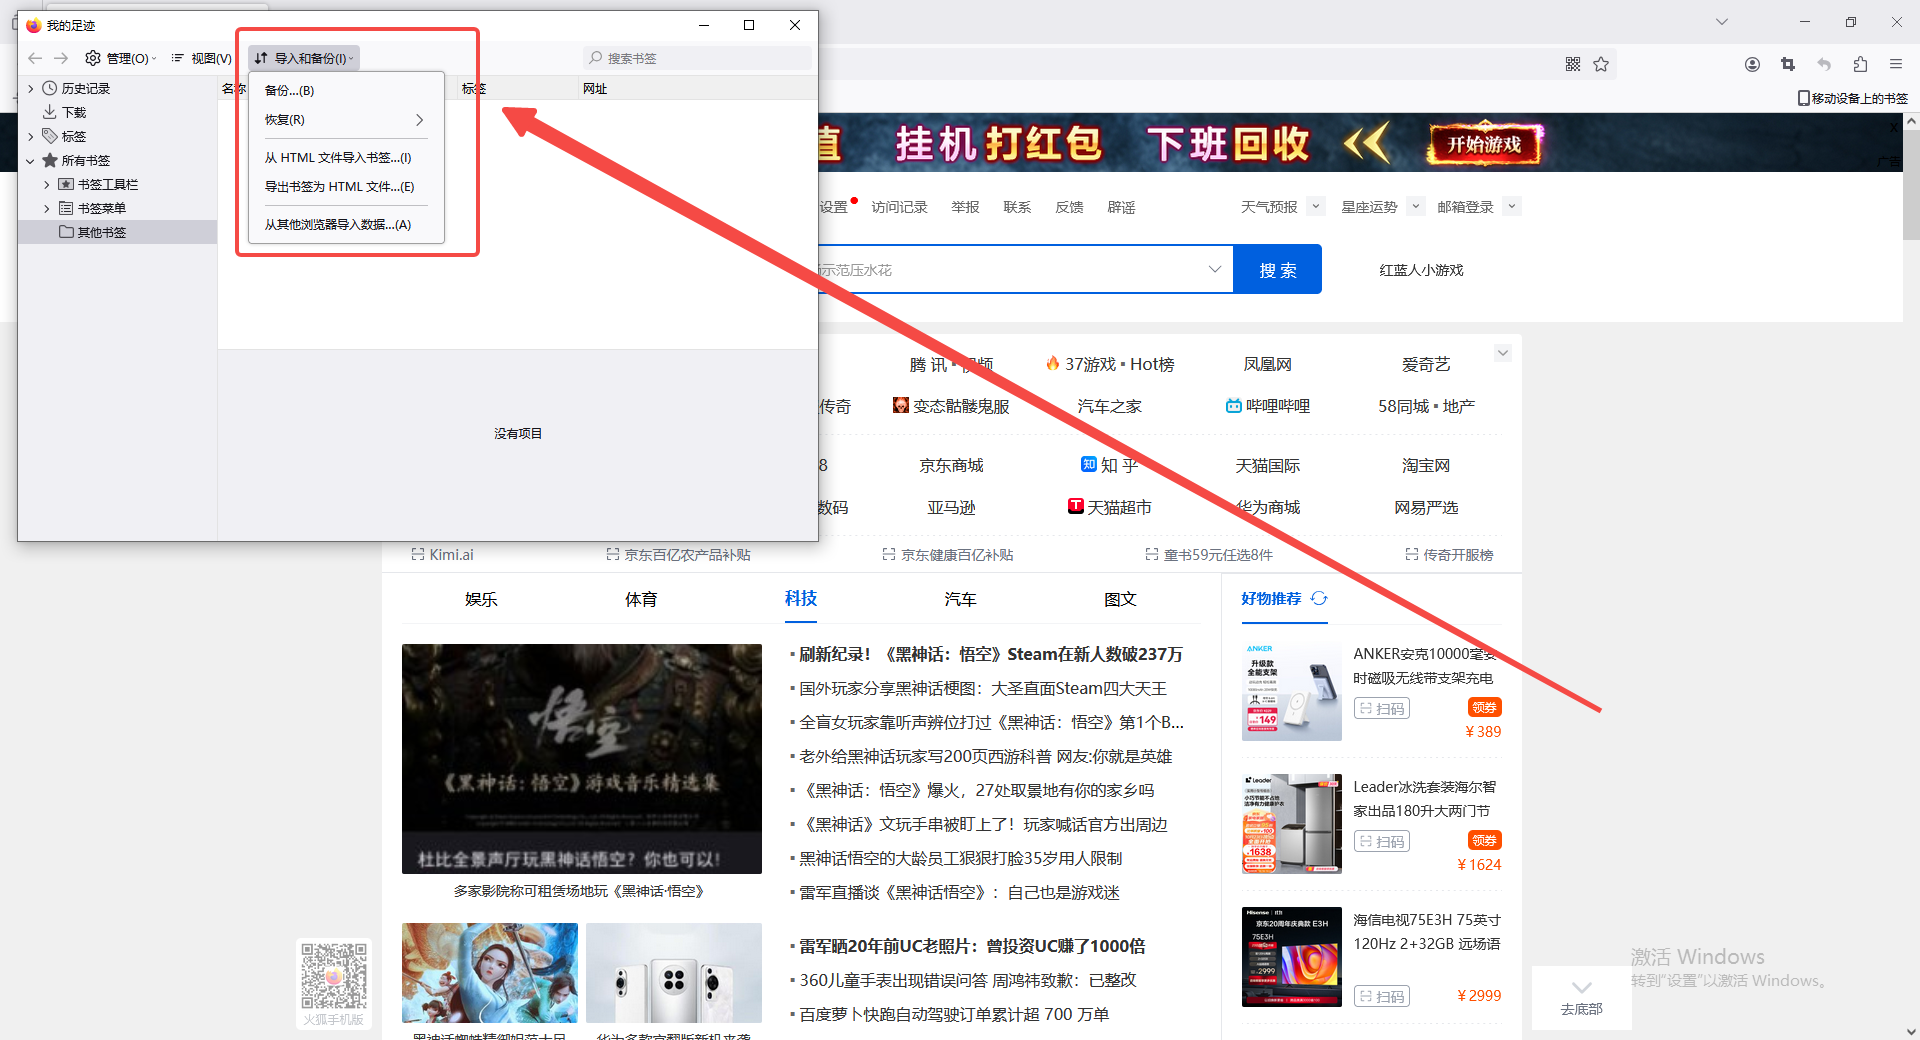The height and width of the screenshot is (1040, 1920).
Task: Open the Kimi.ai promo link
Action: click(x=443, y=554)
